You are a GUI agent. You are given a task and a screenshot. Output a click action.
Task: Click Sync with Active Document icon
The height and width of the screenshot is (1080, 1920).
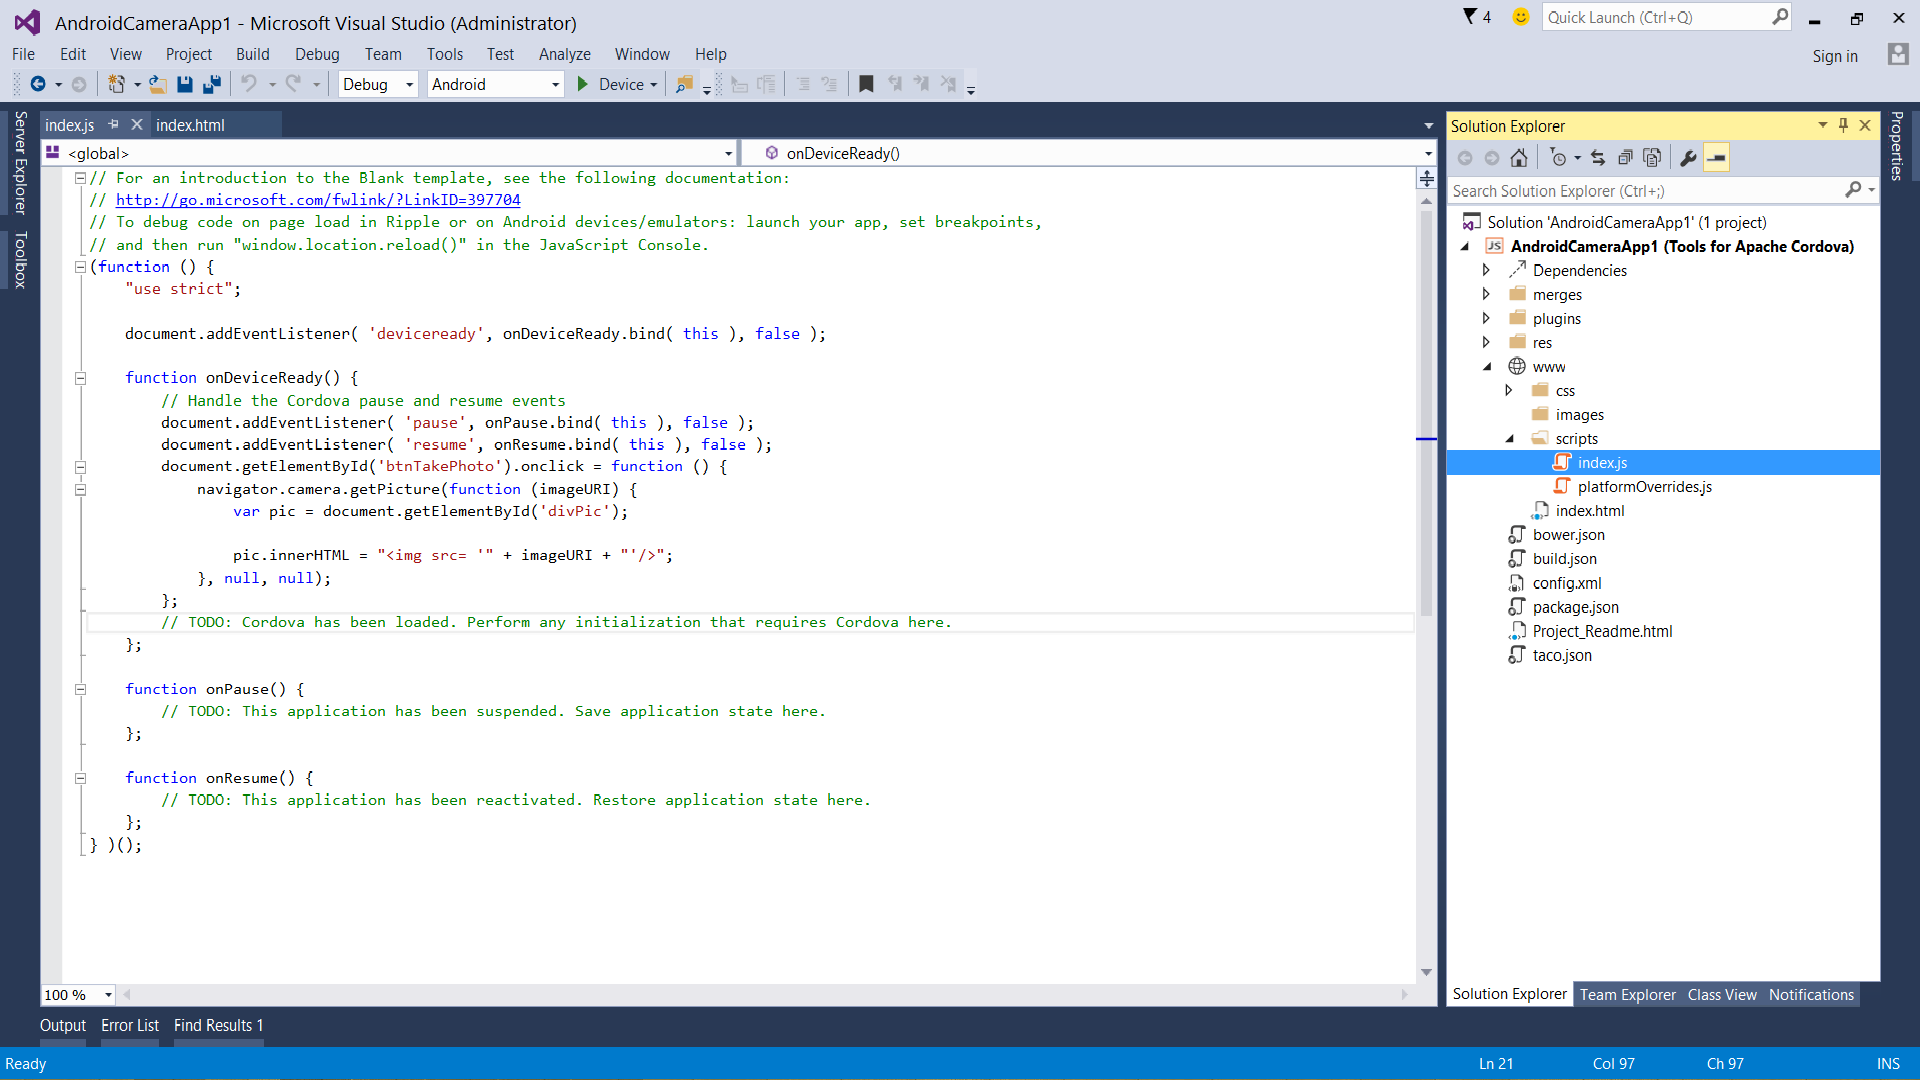[x=1598, y=157]
